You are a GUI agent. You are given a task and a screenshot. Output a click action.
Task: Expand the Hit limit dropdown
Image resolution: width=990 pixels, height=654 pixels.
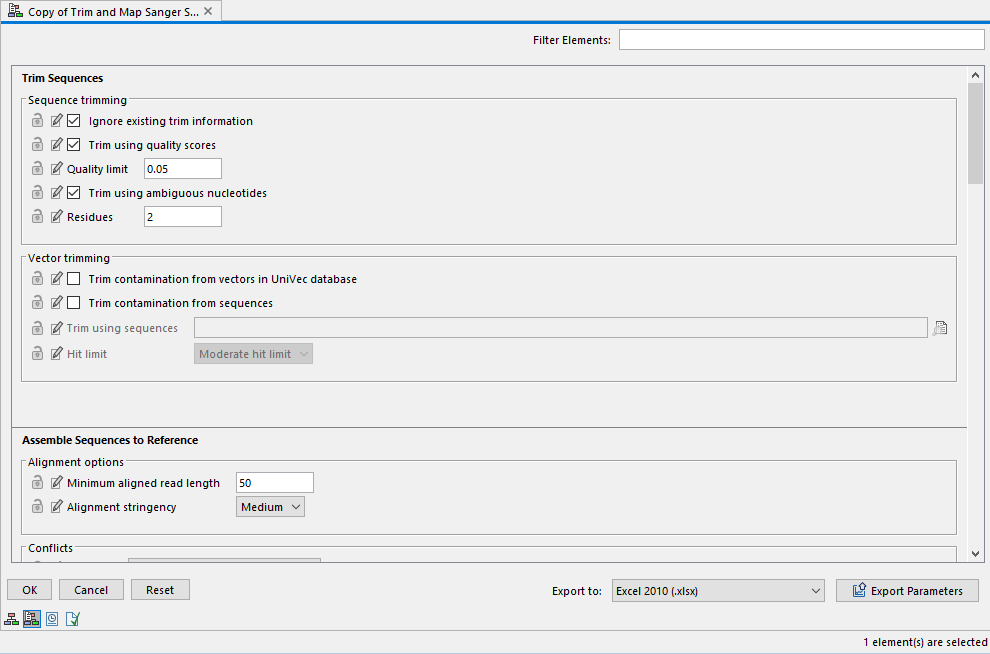click(252, 353)
